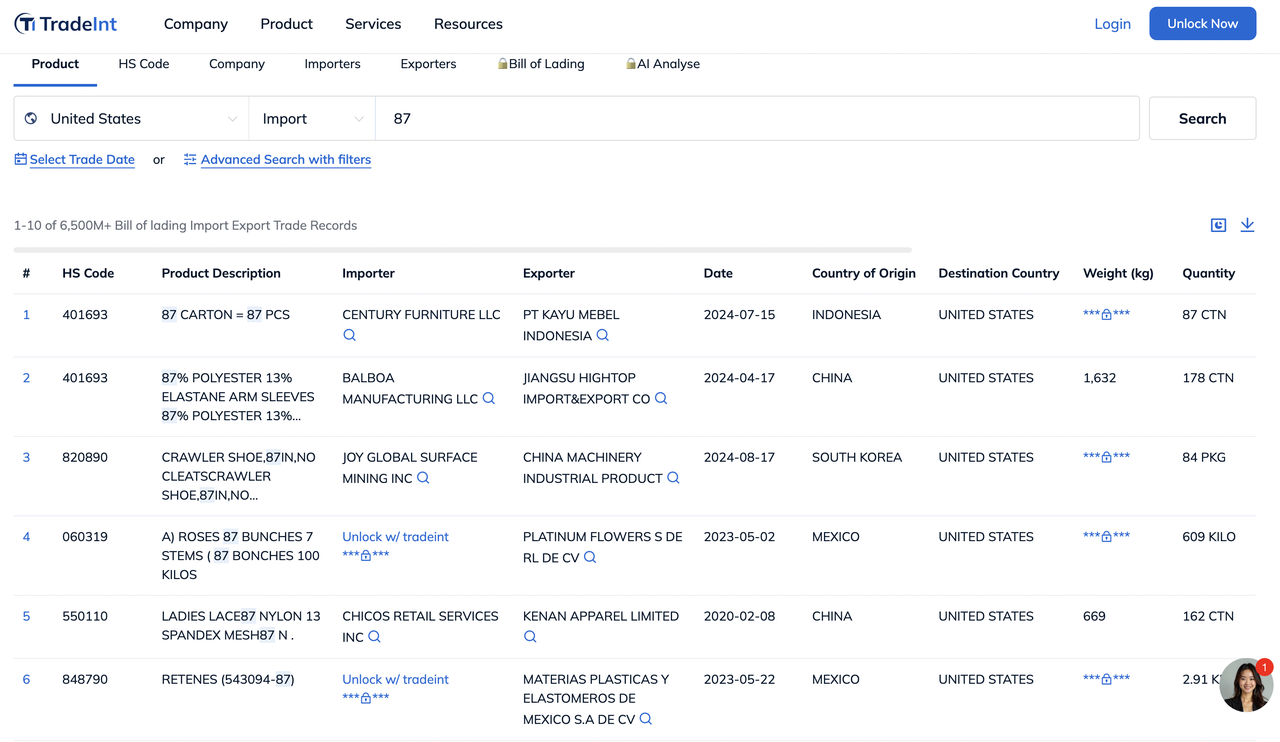The width and height of the screenshot is (1280, 742).
Task: Select the locked Bill of Lading tab
Action: [541, 64]
